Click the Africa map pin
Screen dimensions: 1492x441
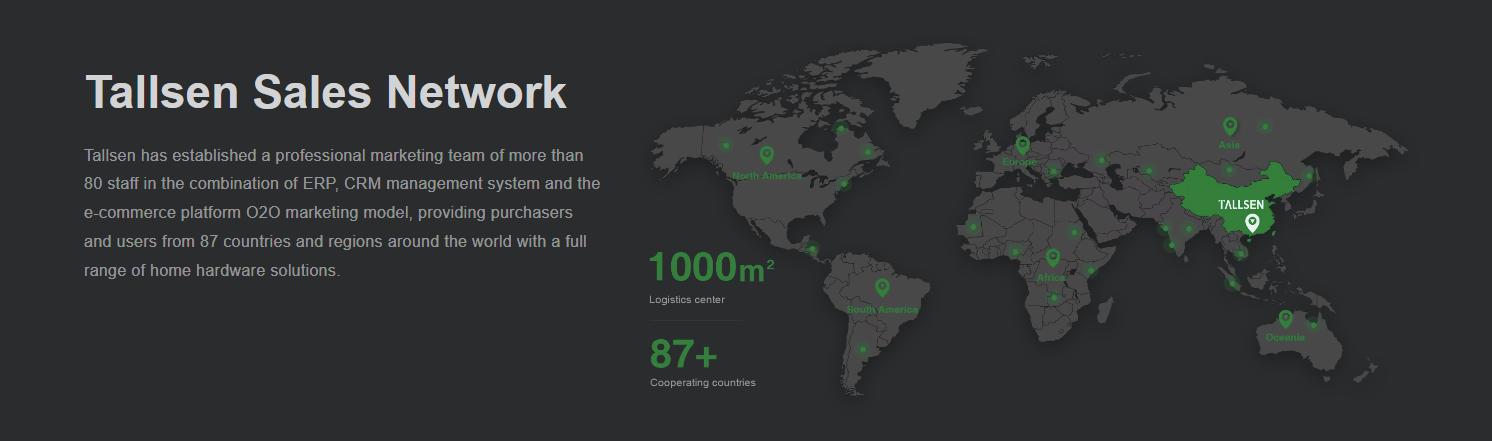tap(1052, 258)
